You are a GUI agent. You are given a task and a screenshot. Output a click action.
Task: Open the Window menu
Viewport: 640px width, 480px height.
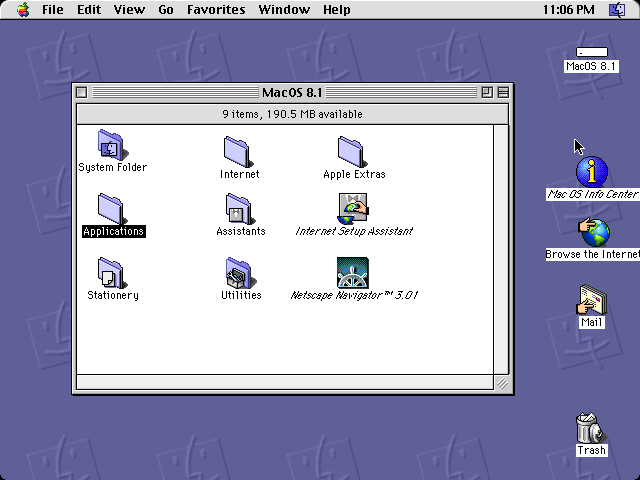click(x=284, y=9)
